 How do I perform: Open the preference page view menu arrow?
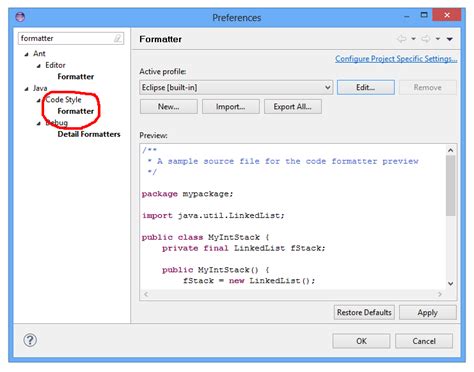[450, 39]
